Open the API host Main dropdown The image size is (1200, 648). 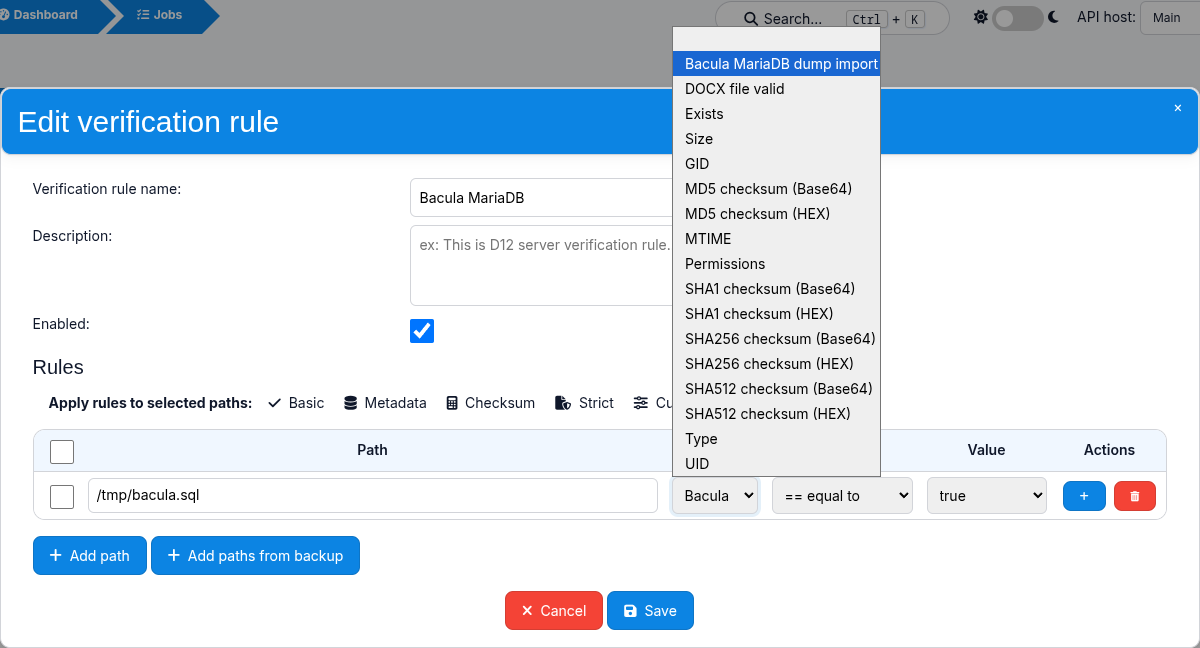1169,18
